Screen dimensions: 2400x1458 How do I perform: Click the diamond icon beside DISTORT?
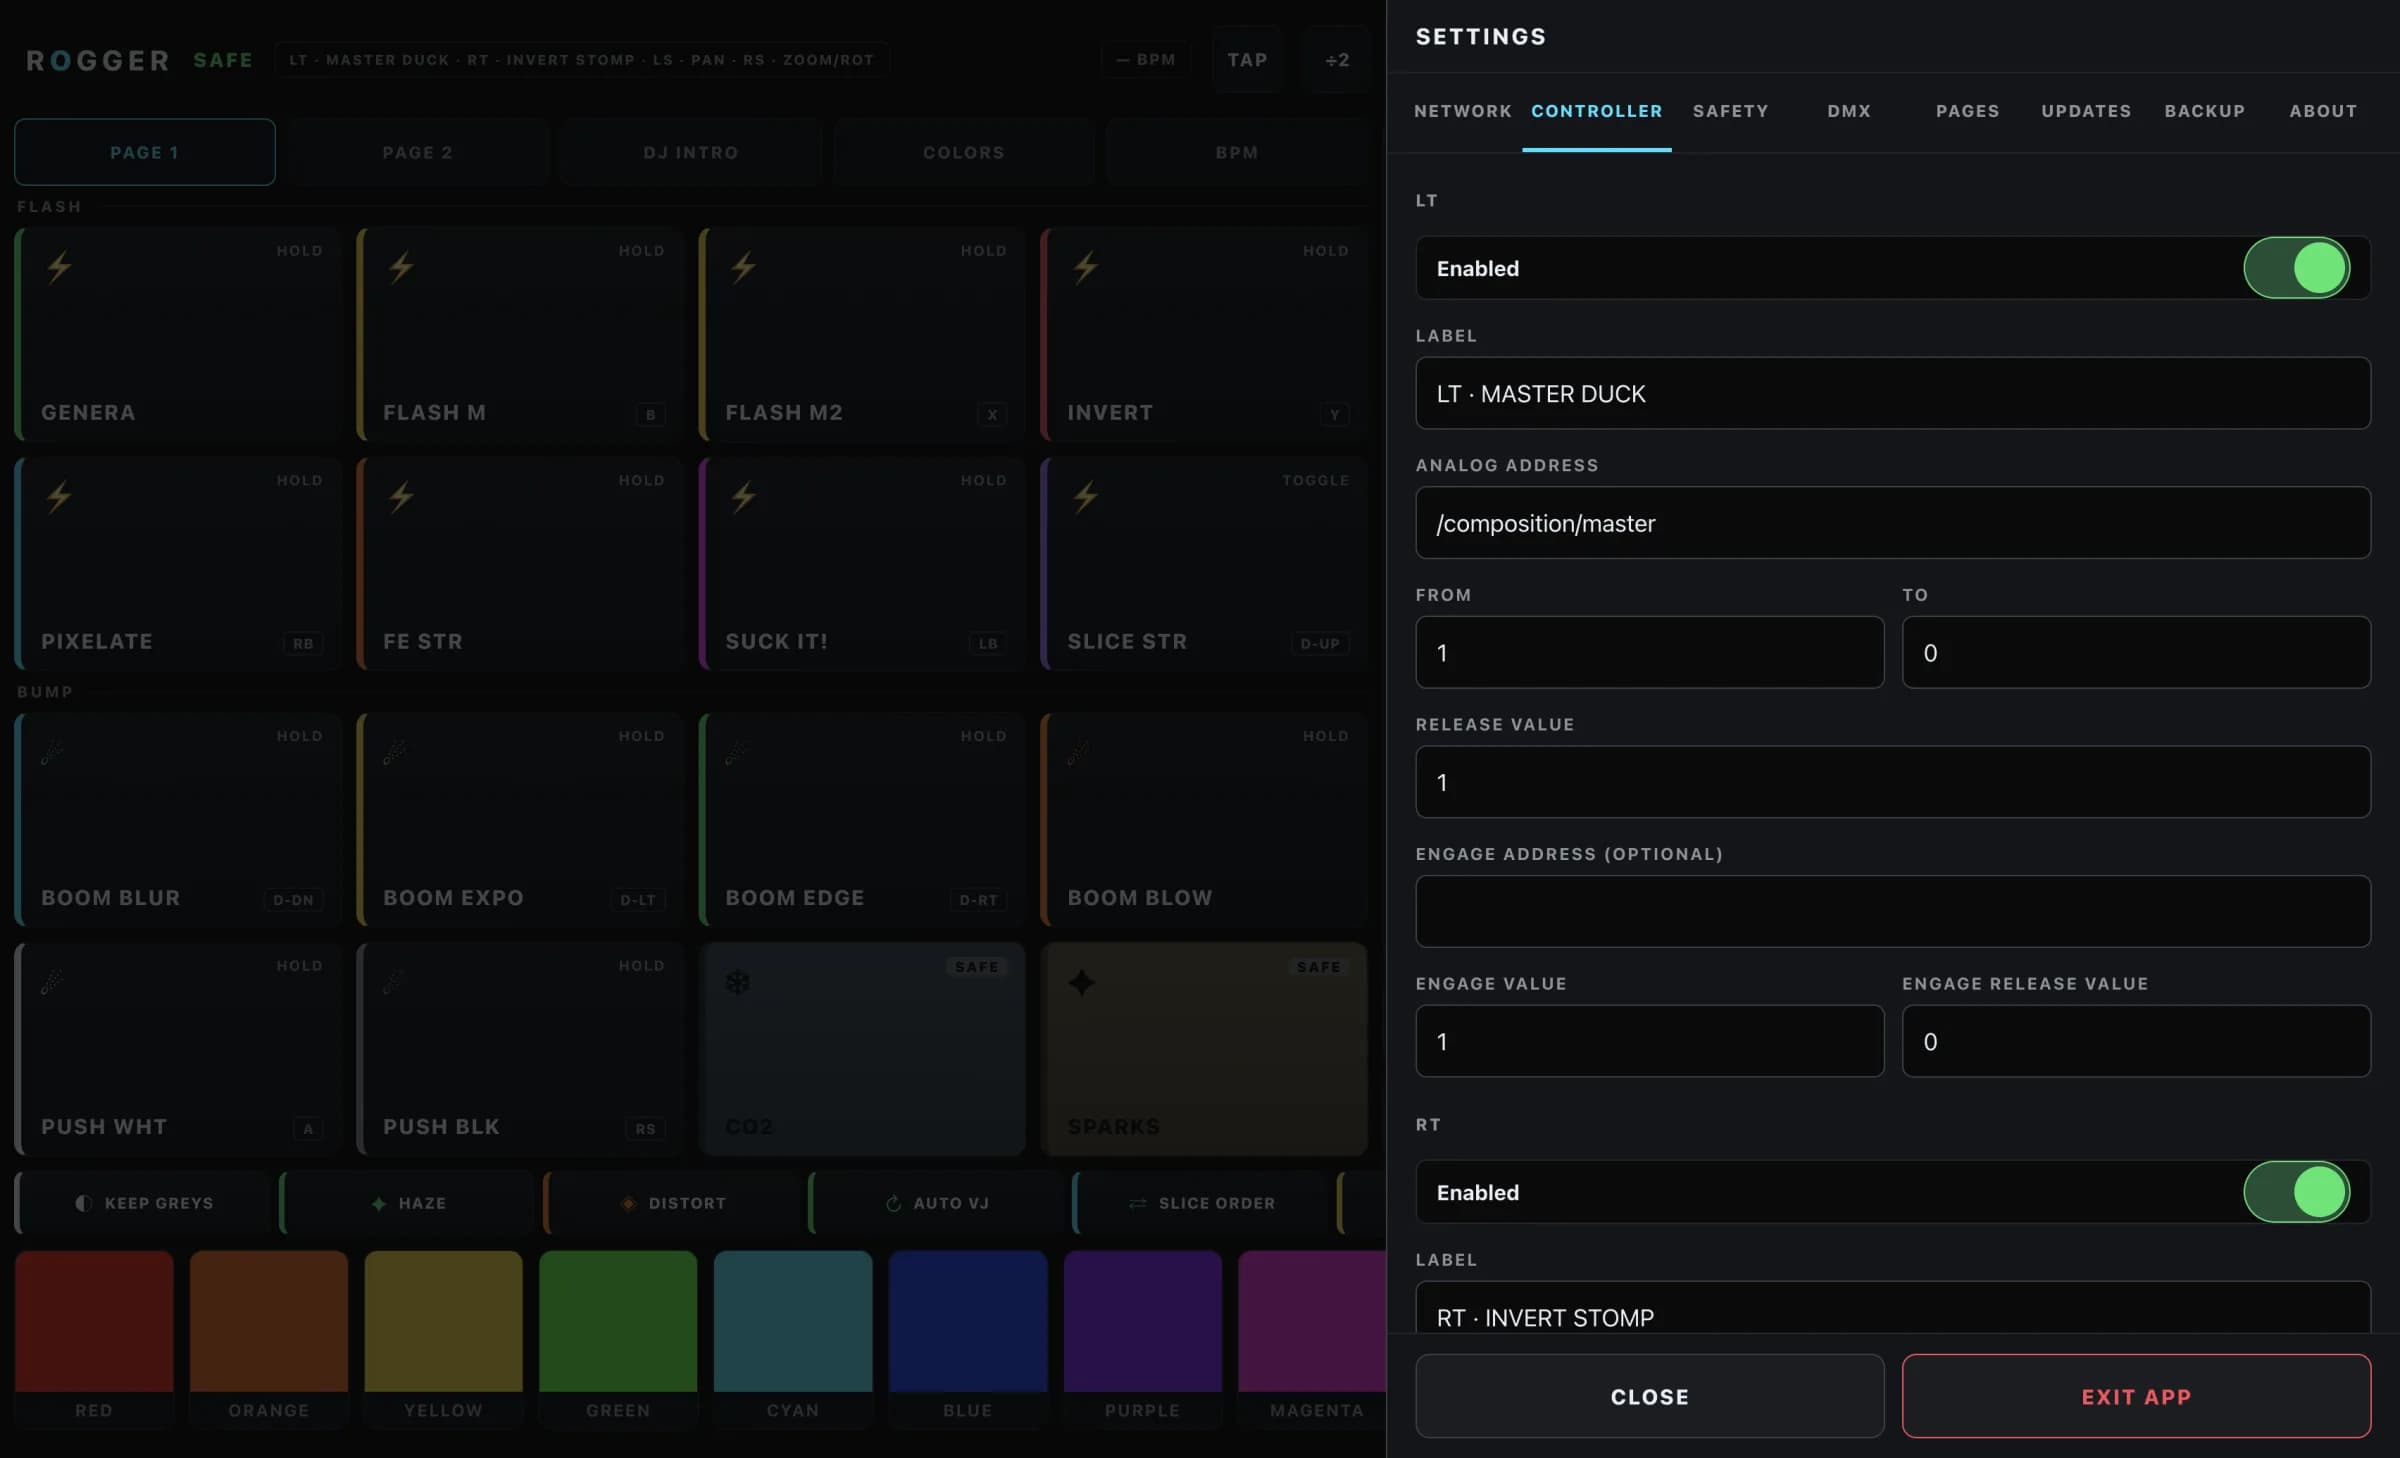click(629, 1203)
